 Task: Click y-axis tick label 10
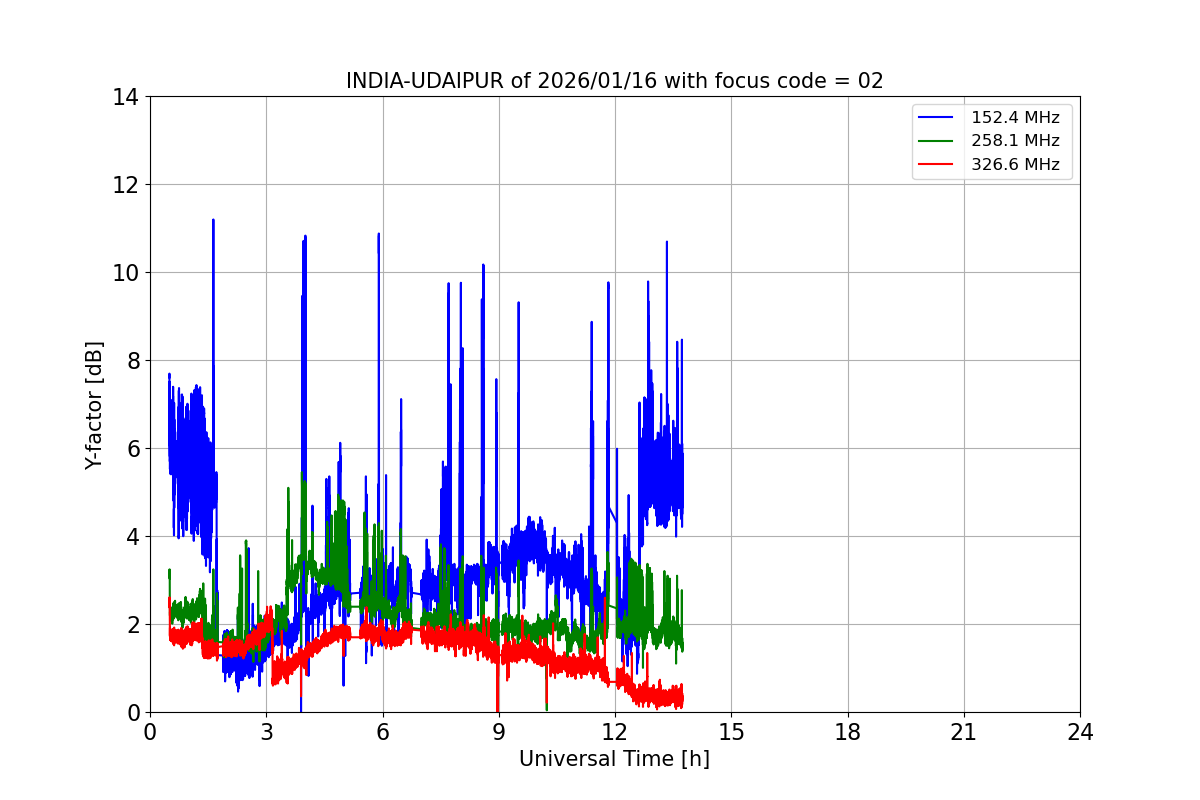pos(126,273)
